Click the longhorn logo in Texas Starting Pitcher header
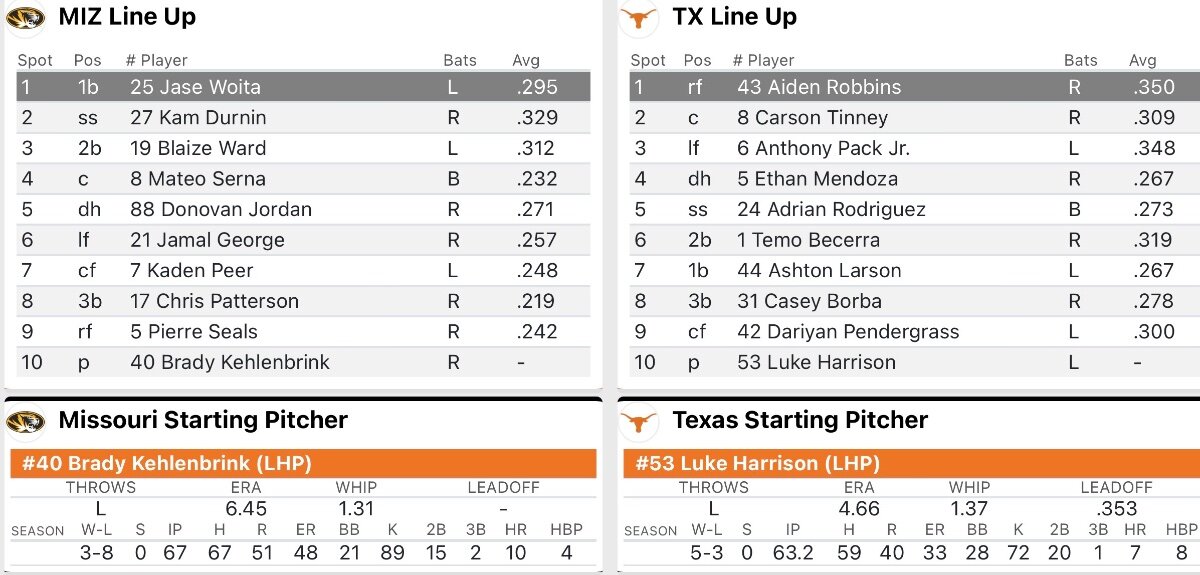The image size is (1200, 575). coord(638,421)
